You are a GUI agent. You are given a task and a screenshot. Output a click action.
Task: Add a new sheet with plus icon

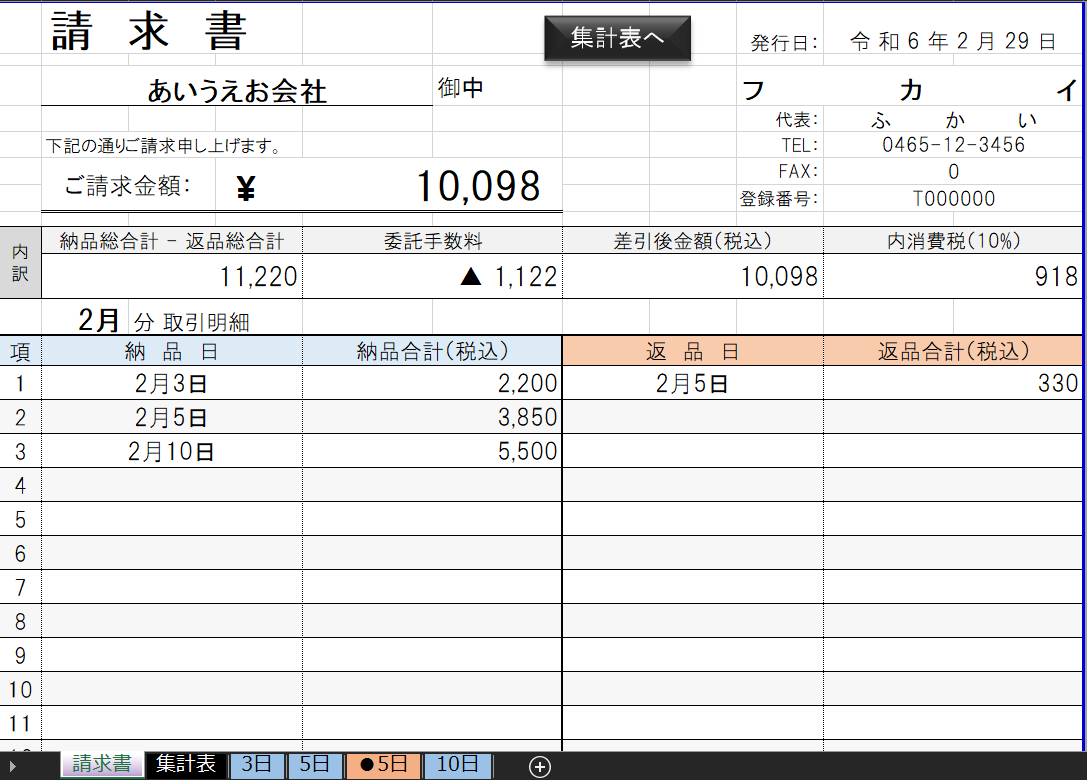click(540, 767)
